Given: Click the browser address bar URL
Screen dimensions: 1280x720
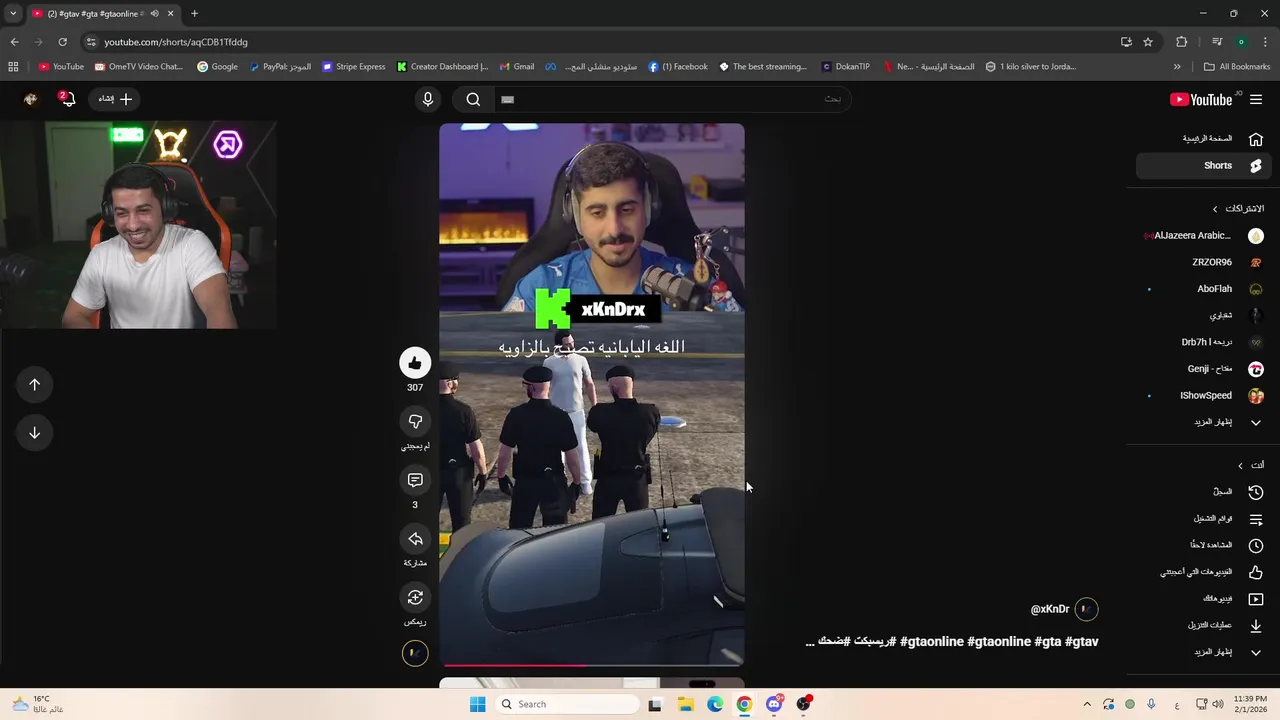Looking at the screenshot, I should 176,42.
